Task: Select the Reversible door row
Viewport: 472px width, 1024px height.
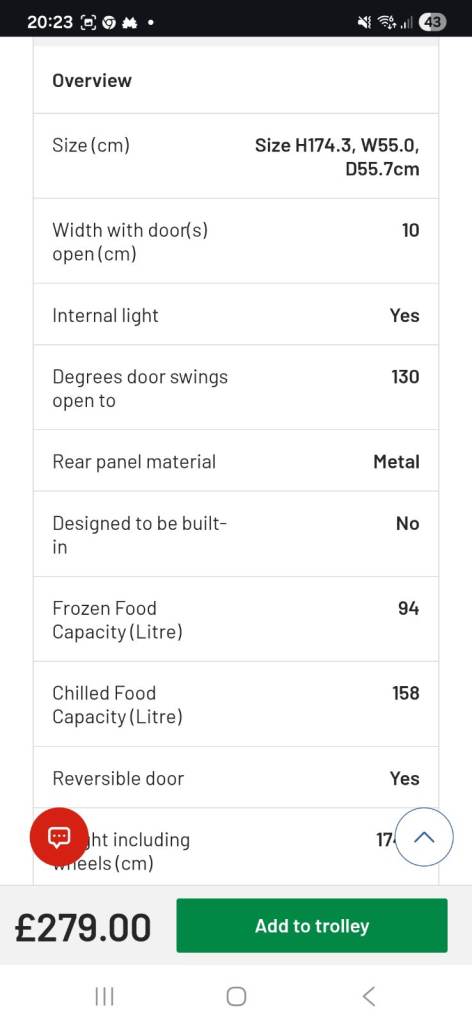Action: (x=236, y=778)
